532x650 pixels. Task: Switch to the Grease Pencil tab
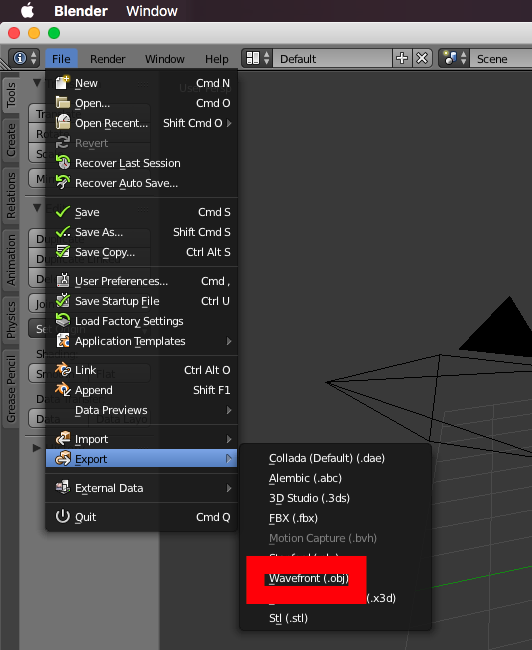(11, 388)
